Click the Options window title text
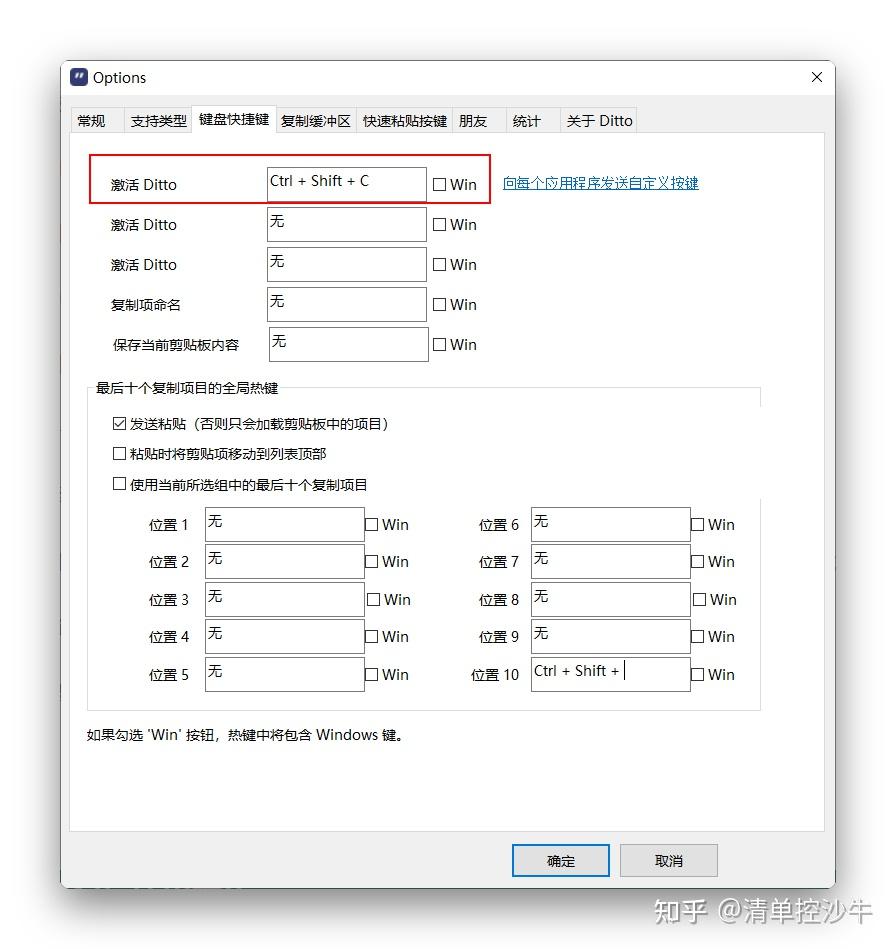The width and height of the screenshot is (896, 949). (119, 77)
